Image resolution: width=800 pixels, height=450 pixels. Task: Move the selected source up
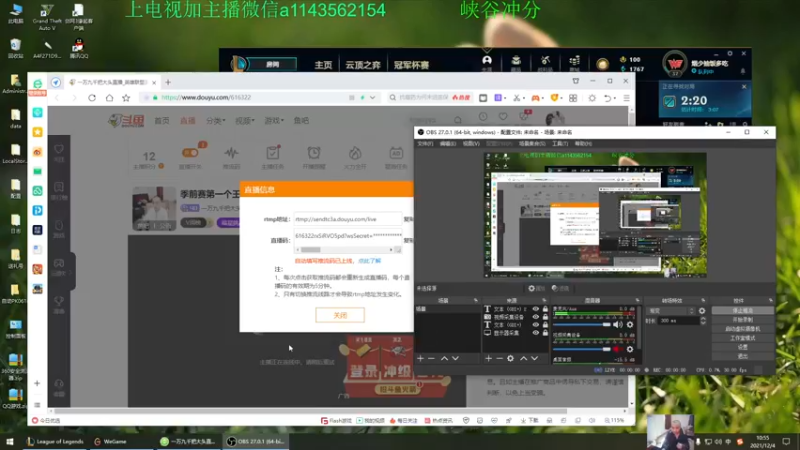(523, 359)
